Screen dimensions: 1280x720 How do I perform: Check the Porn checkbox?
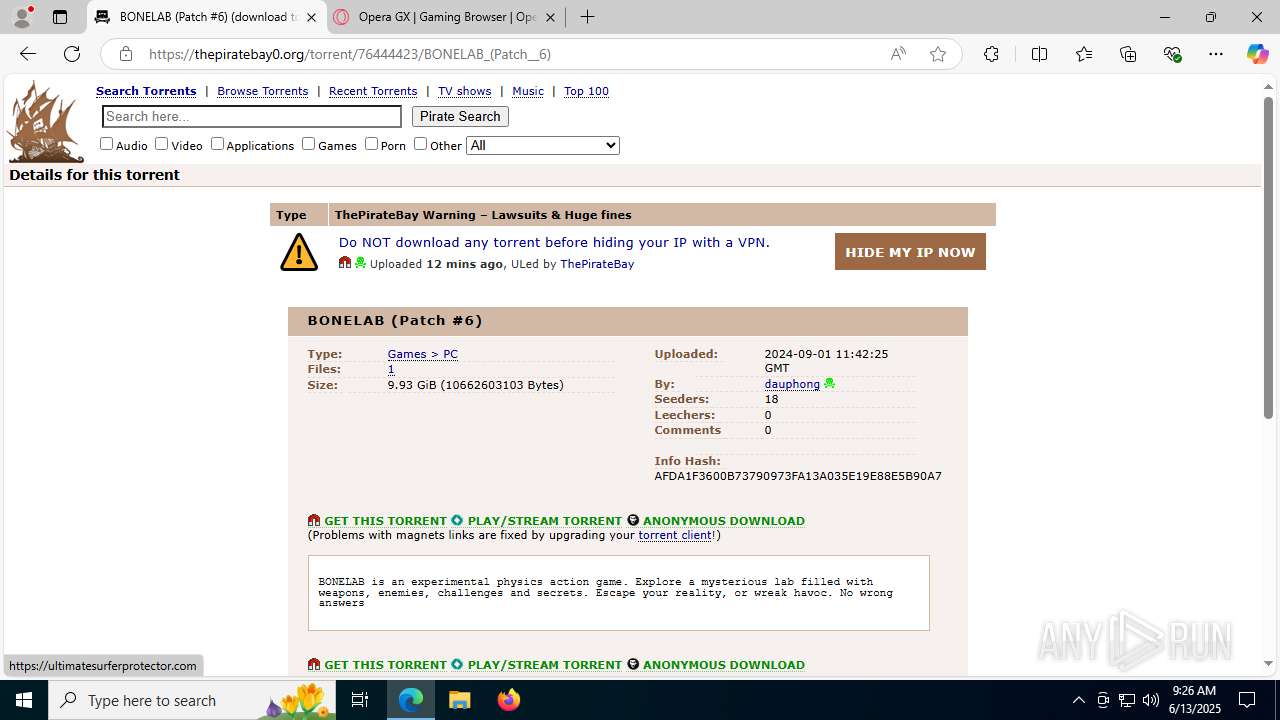pyautogui.click(x=371, y=144)
